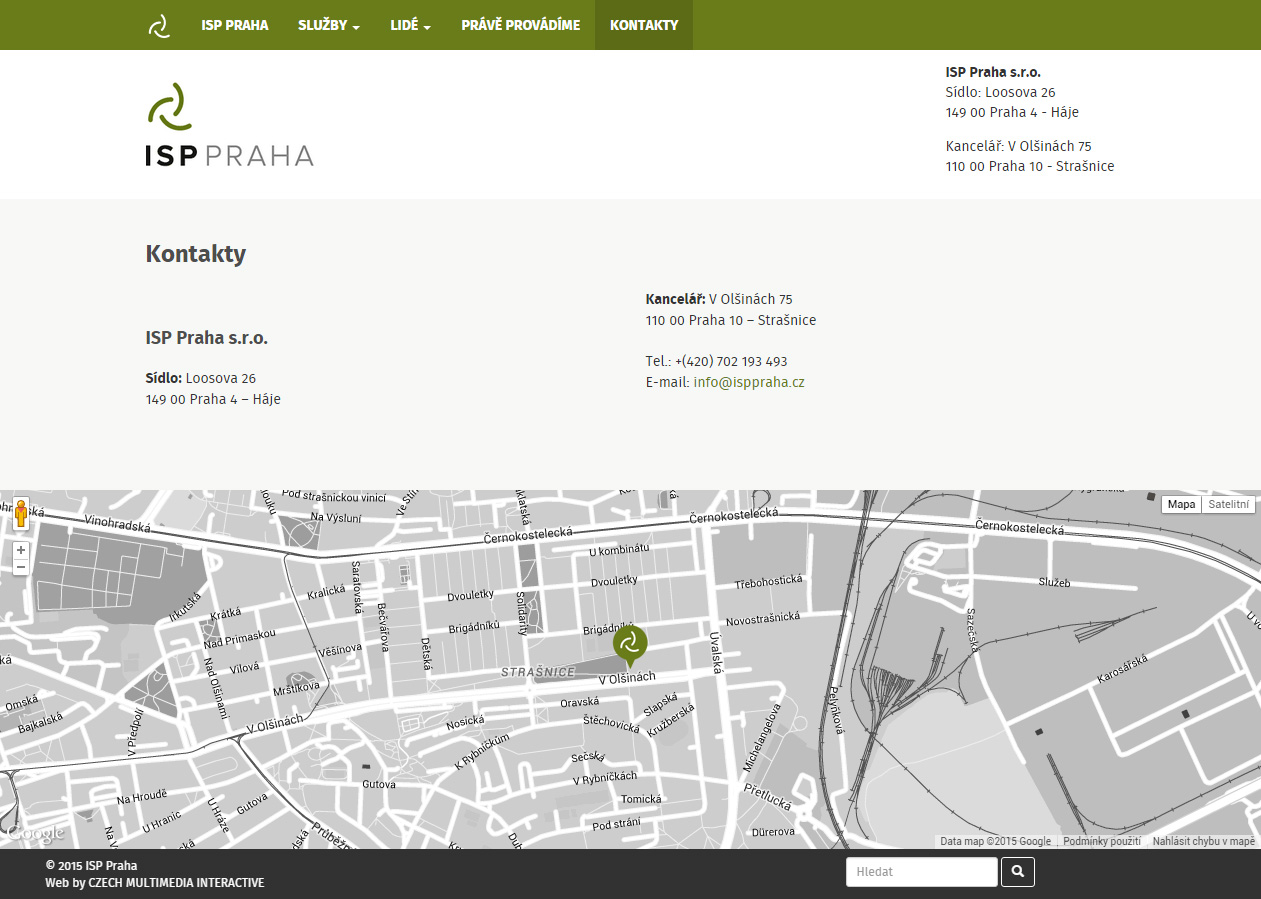The width and height of the screenshot is (1261, 899).
Task: Focus the Hledat search field
Action: (x=922, y=872)
